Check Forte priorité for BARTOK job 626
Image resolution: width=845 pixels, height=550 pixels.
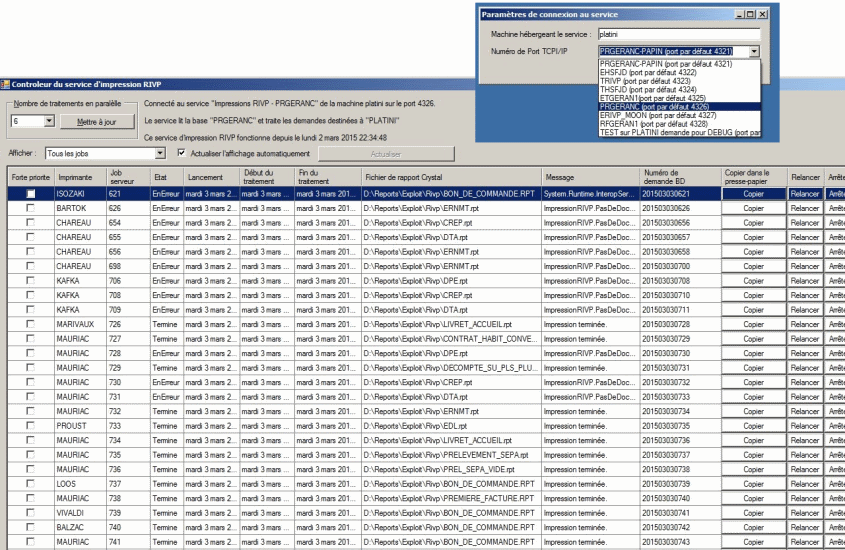click(31, 207)
